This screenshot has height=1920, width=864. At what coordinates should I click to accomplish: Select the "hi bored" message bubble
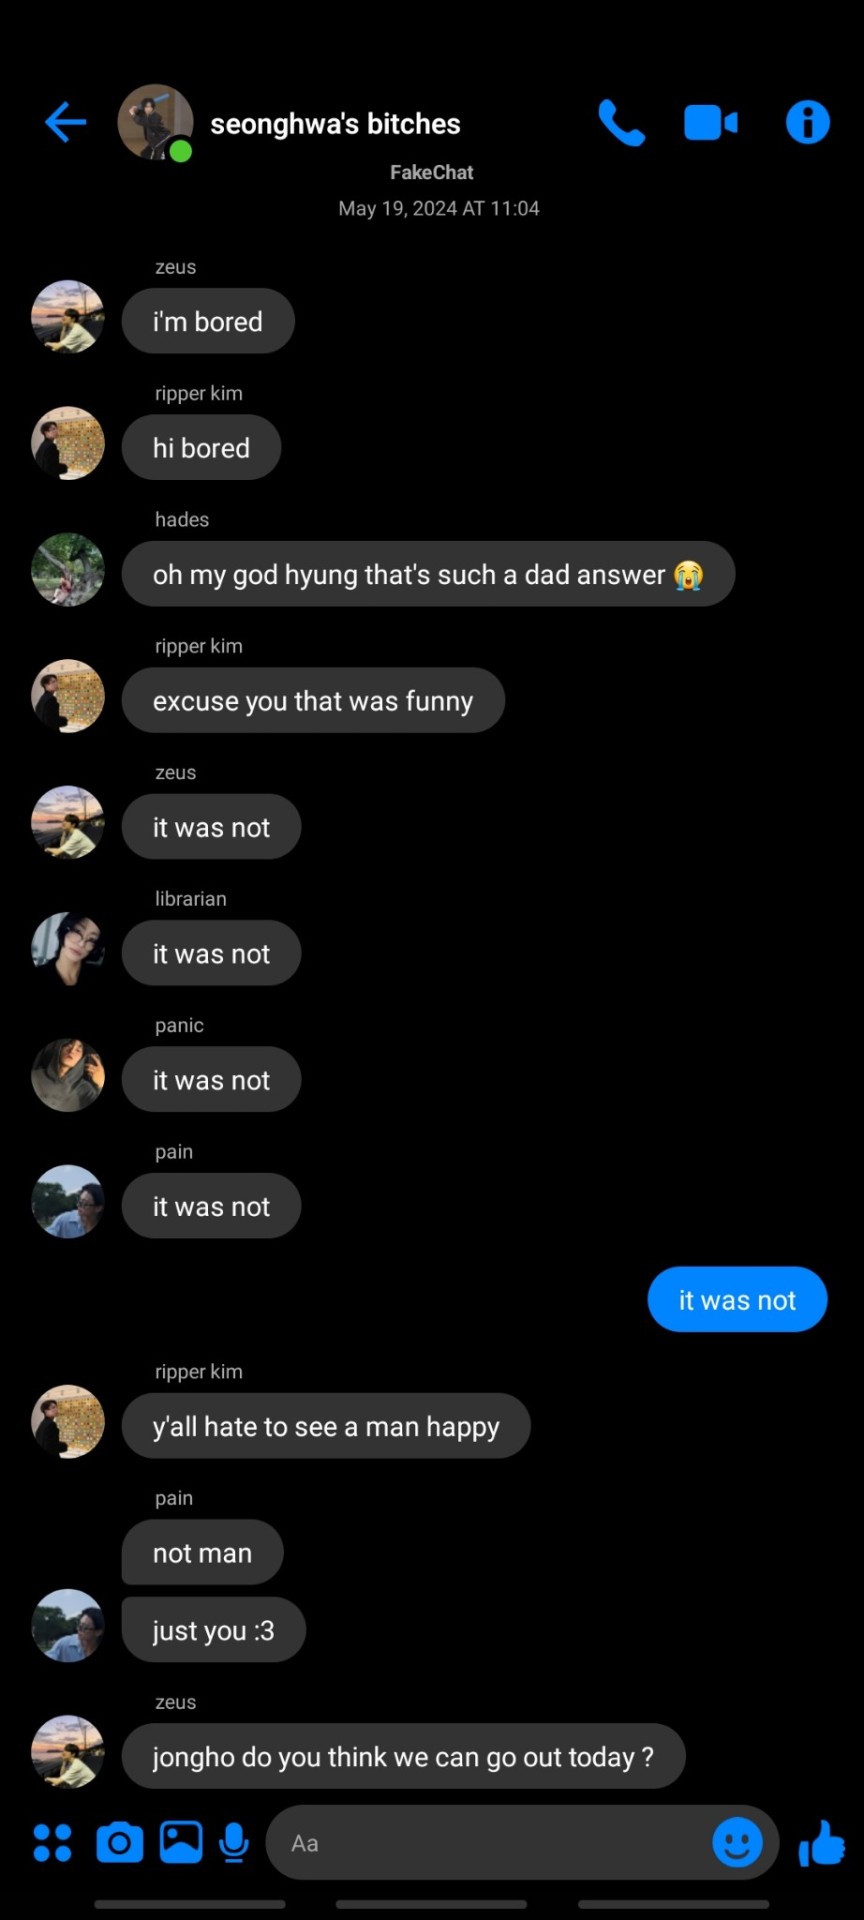[201, 448]
